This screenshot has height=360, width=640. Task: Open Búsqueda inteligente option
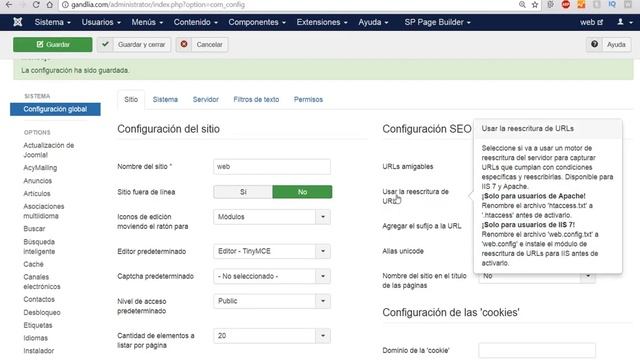(39, 247)
